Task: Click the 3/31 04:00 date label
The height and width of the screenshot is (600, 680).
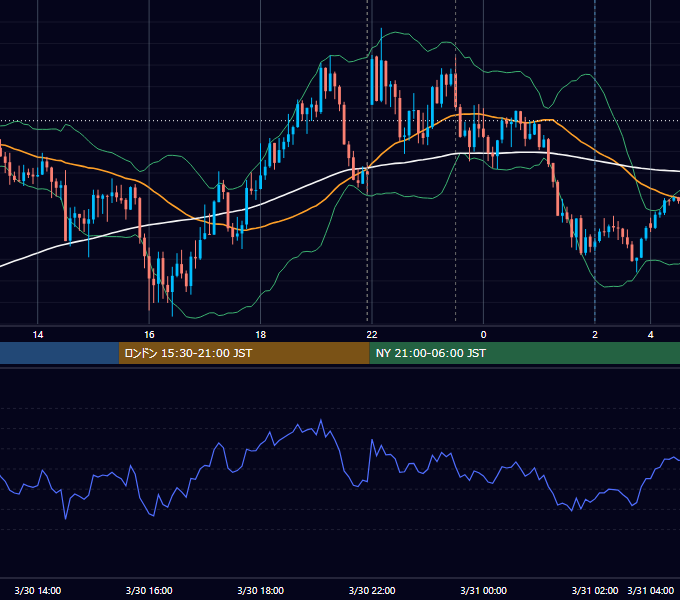Action: point(651,590)
